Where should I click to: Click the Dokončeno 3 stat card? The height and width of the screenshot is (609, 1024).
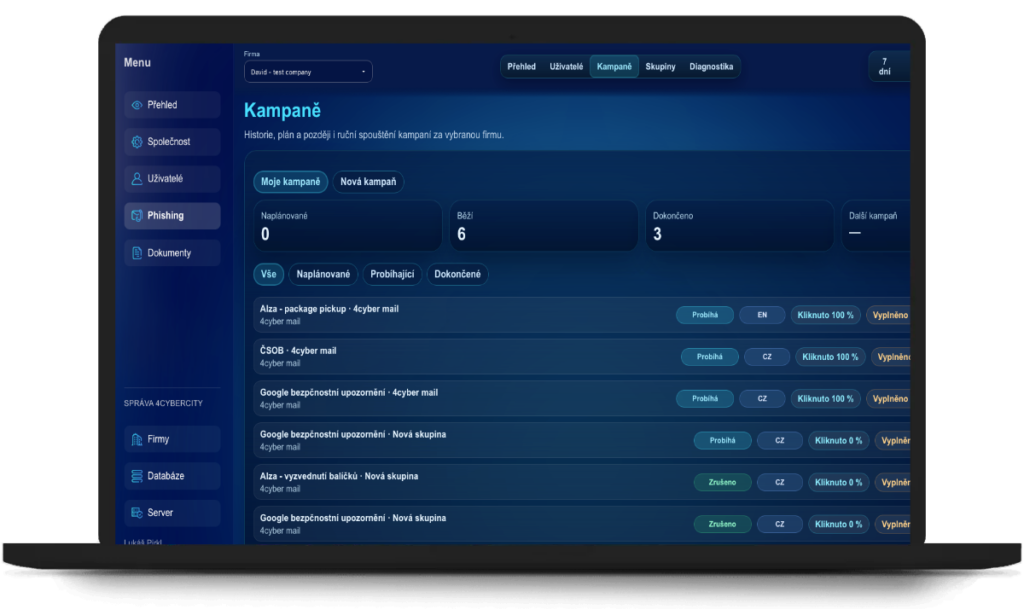click(x=739, y=226)
